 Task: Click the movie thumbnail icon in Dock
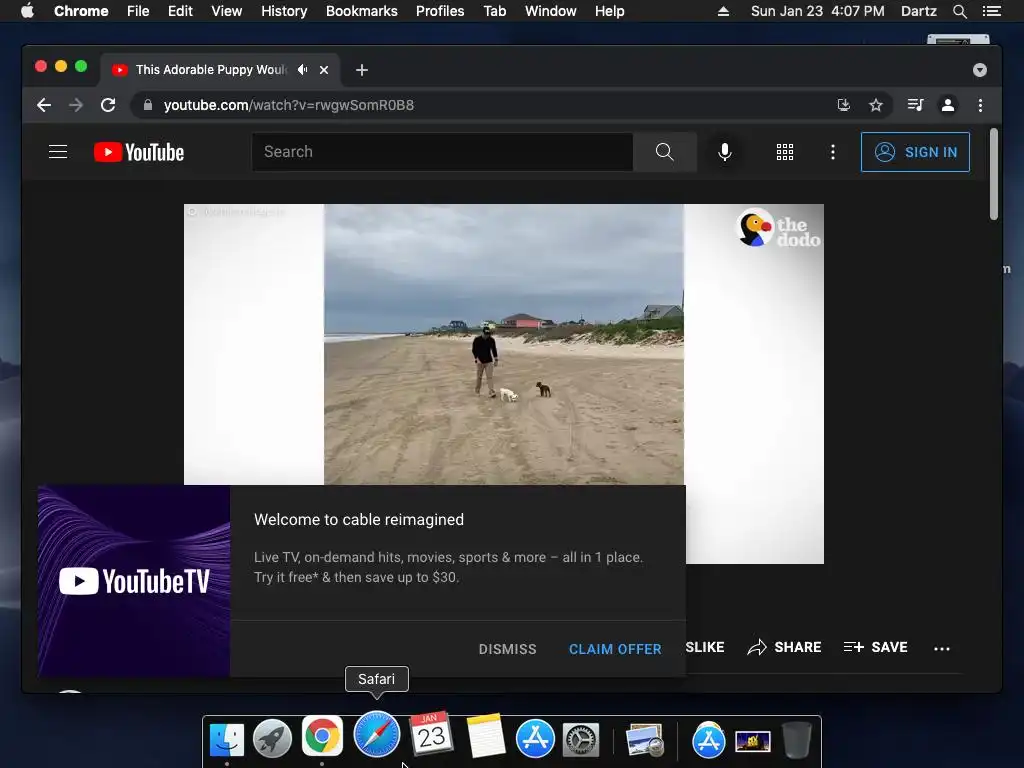[x=753, y=741]
